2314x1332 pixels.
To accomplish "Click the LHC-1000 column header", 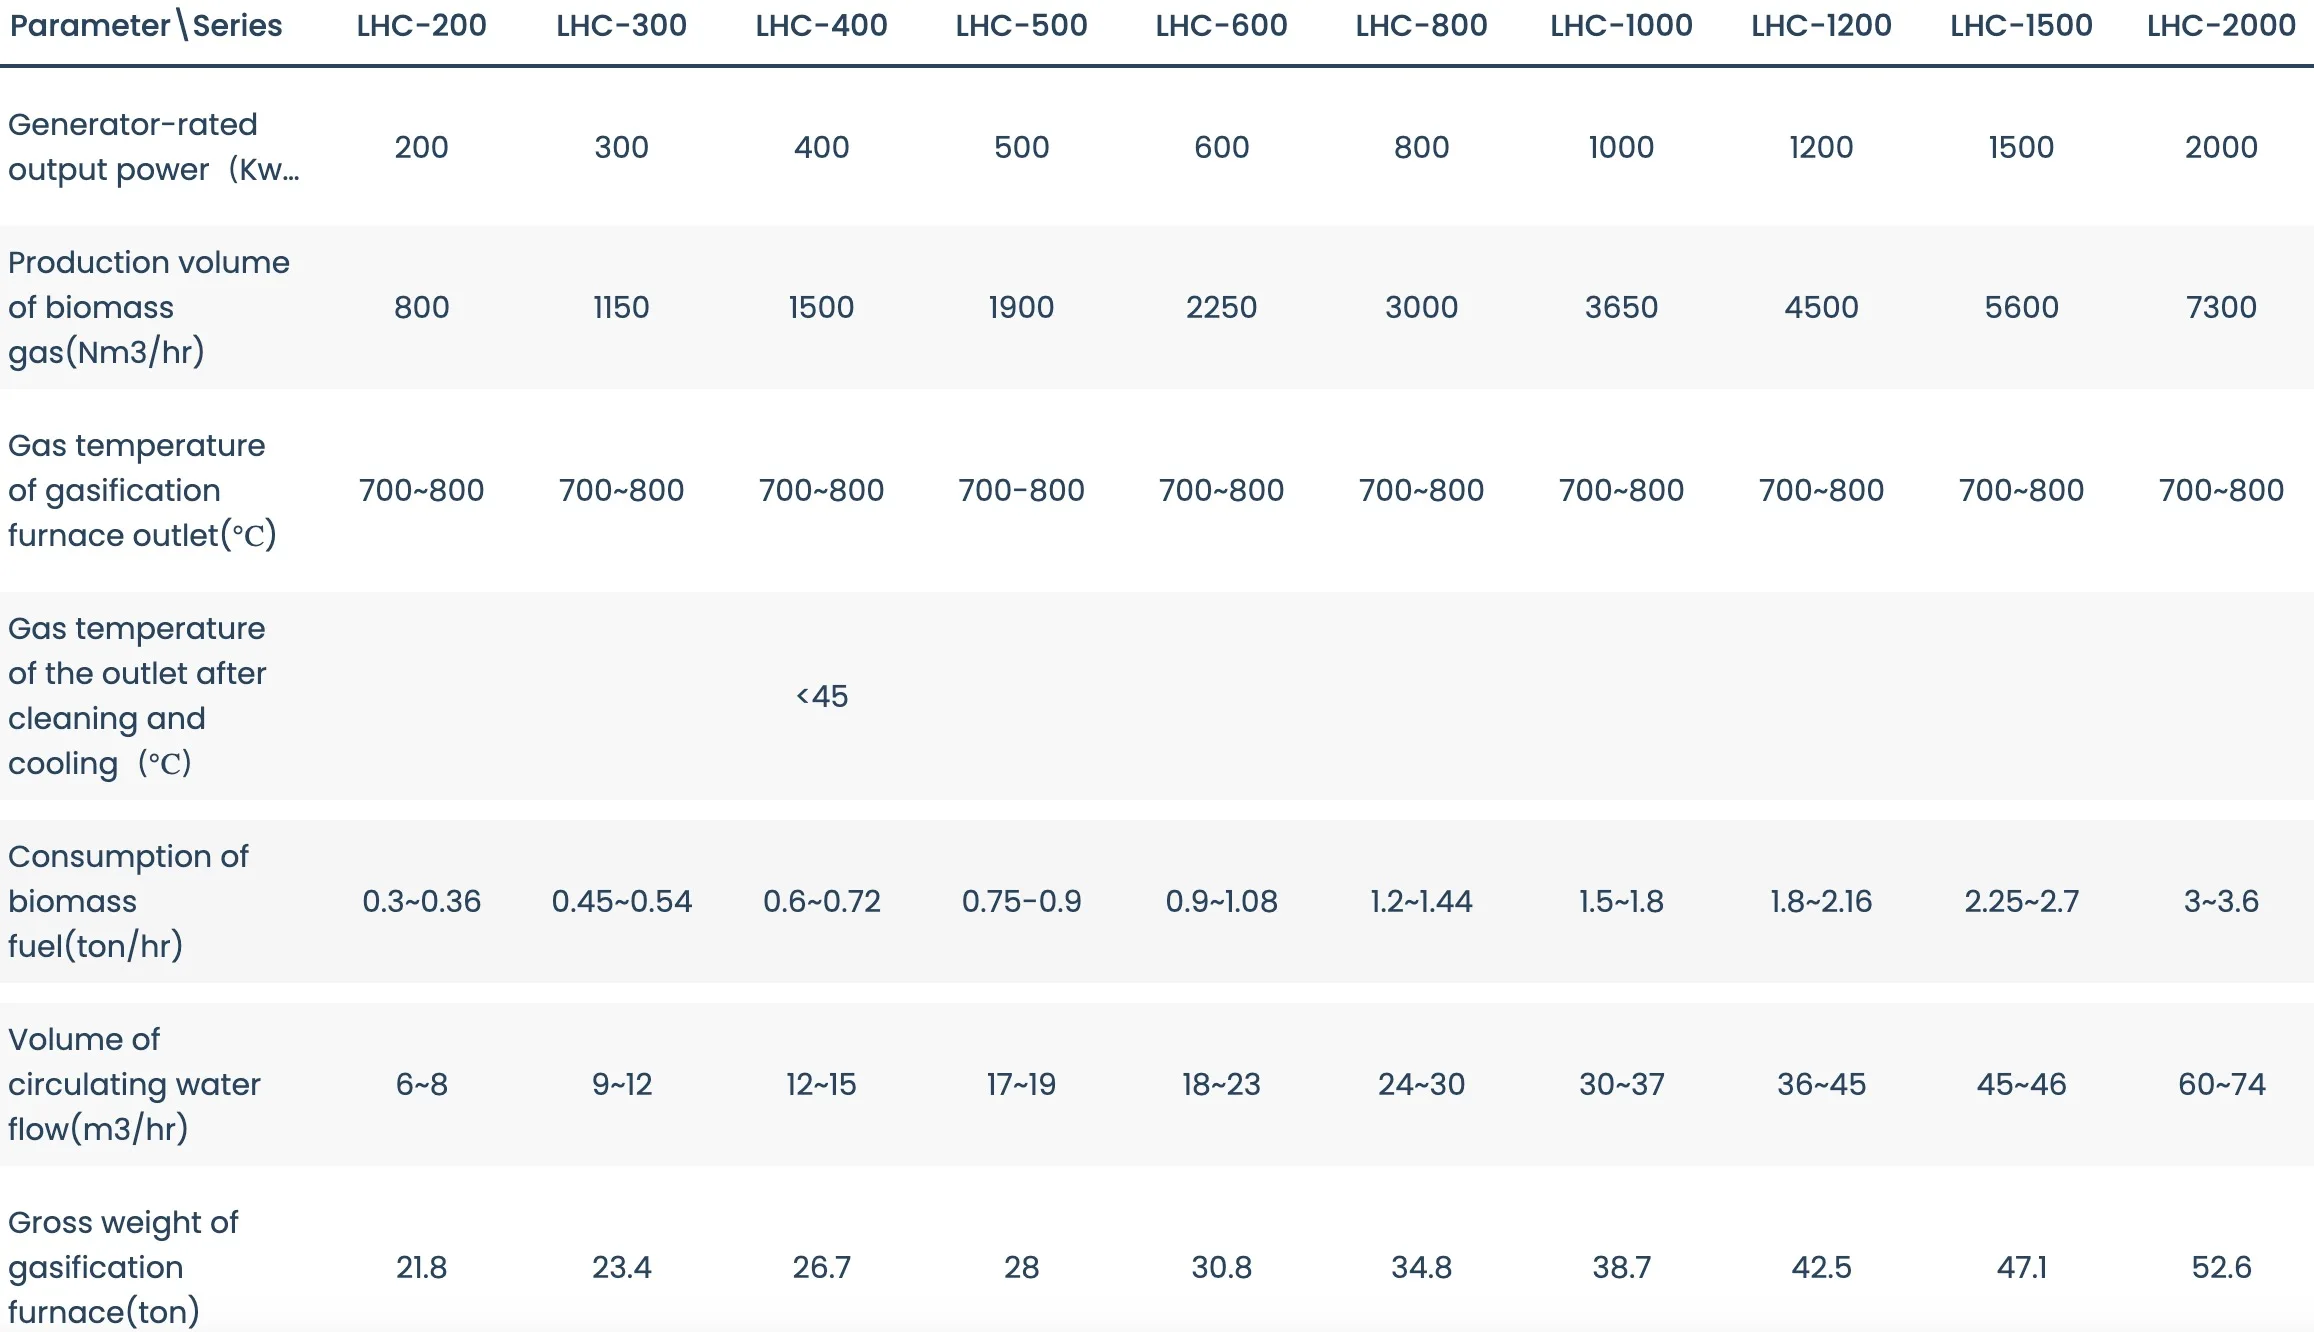I will (x=1621, y=25).
